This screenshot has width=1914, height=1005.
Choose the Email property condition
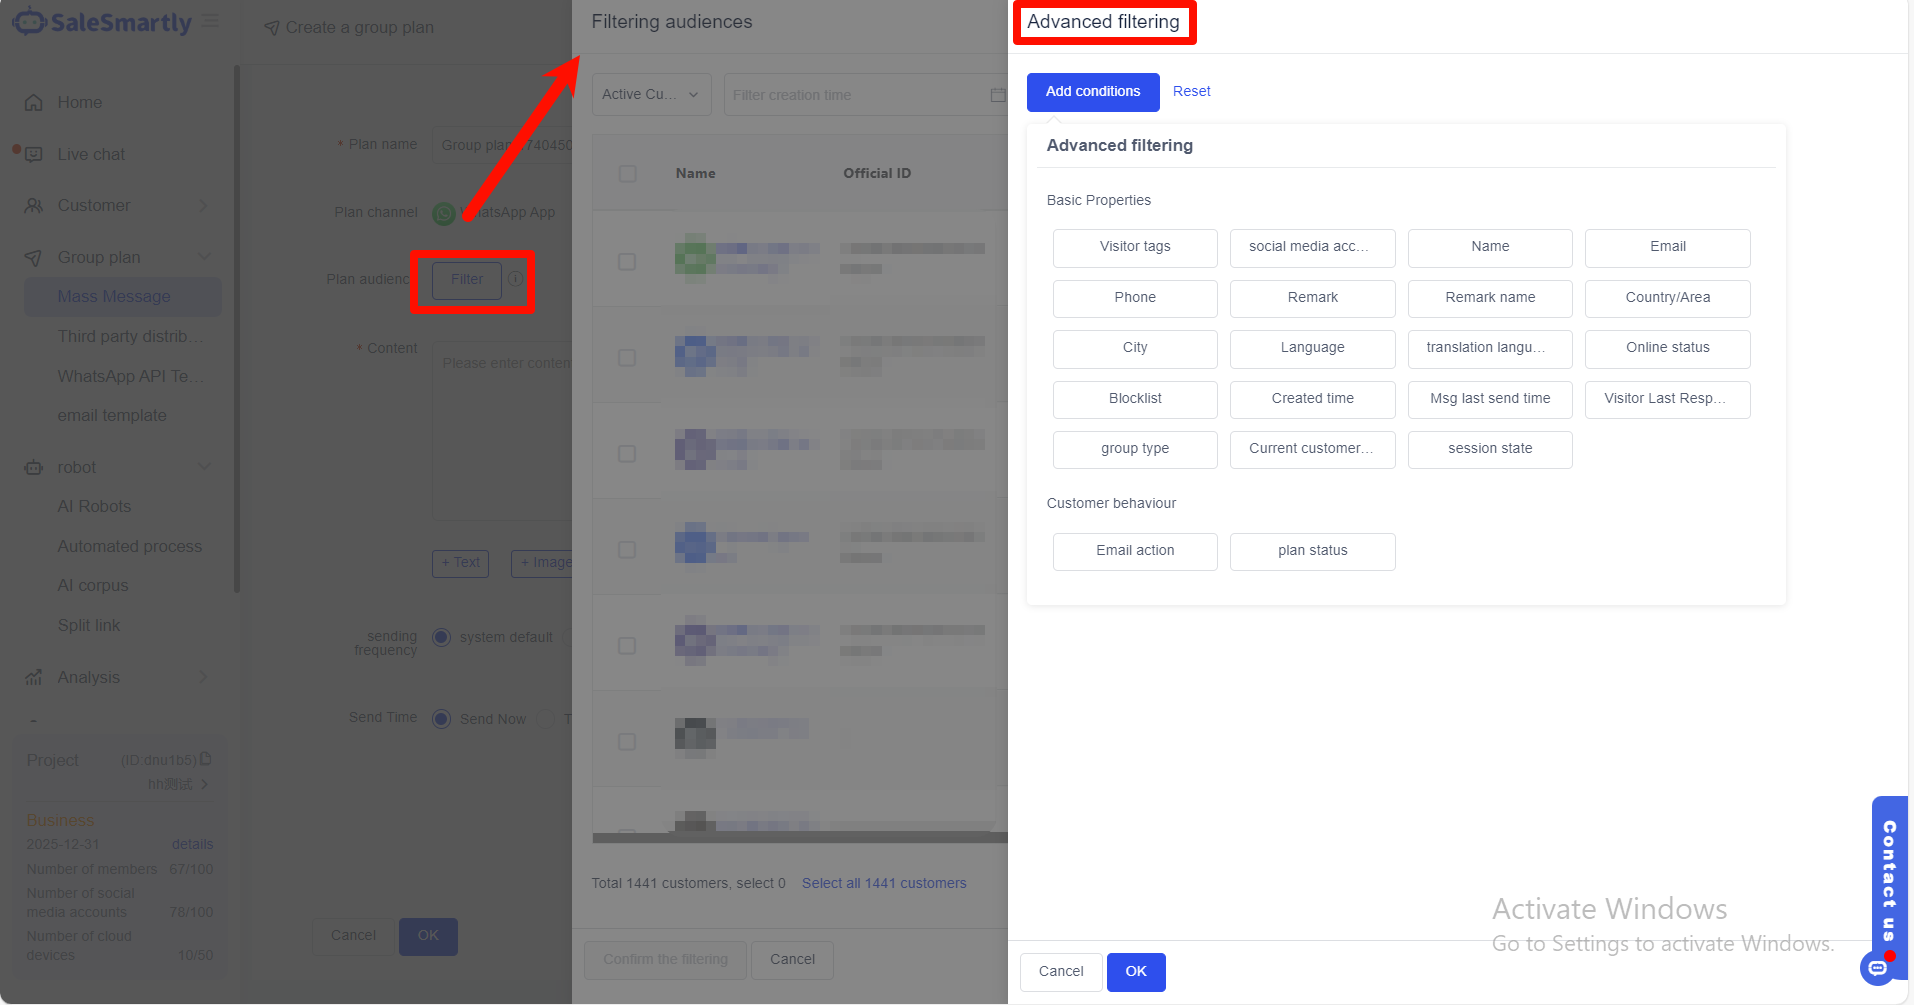point(1667,248)
